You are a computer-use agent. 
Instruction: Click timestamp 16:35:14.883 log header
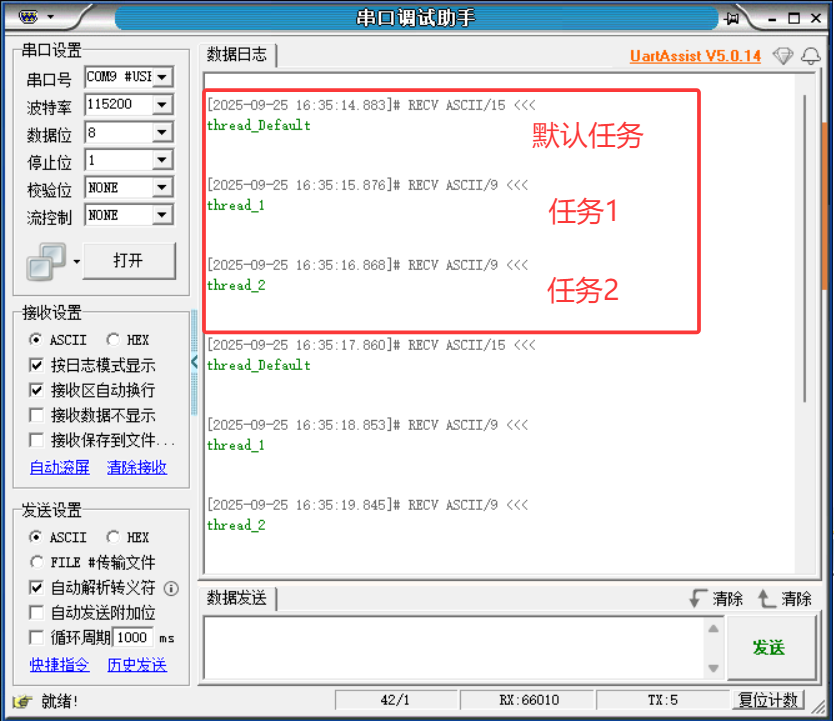pyautogui.click(x=371, y=105)
